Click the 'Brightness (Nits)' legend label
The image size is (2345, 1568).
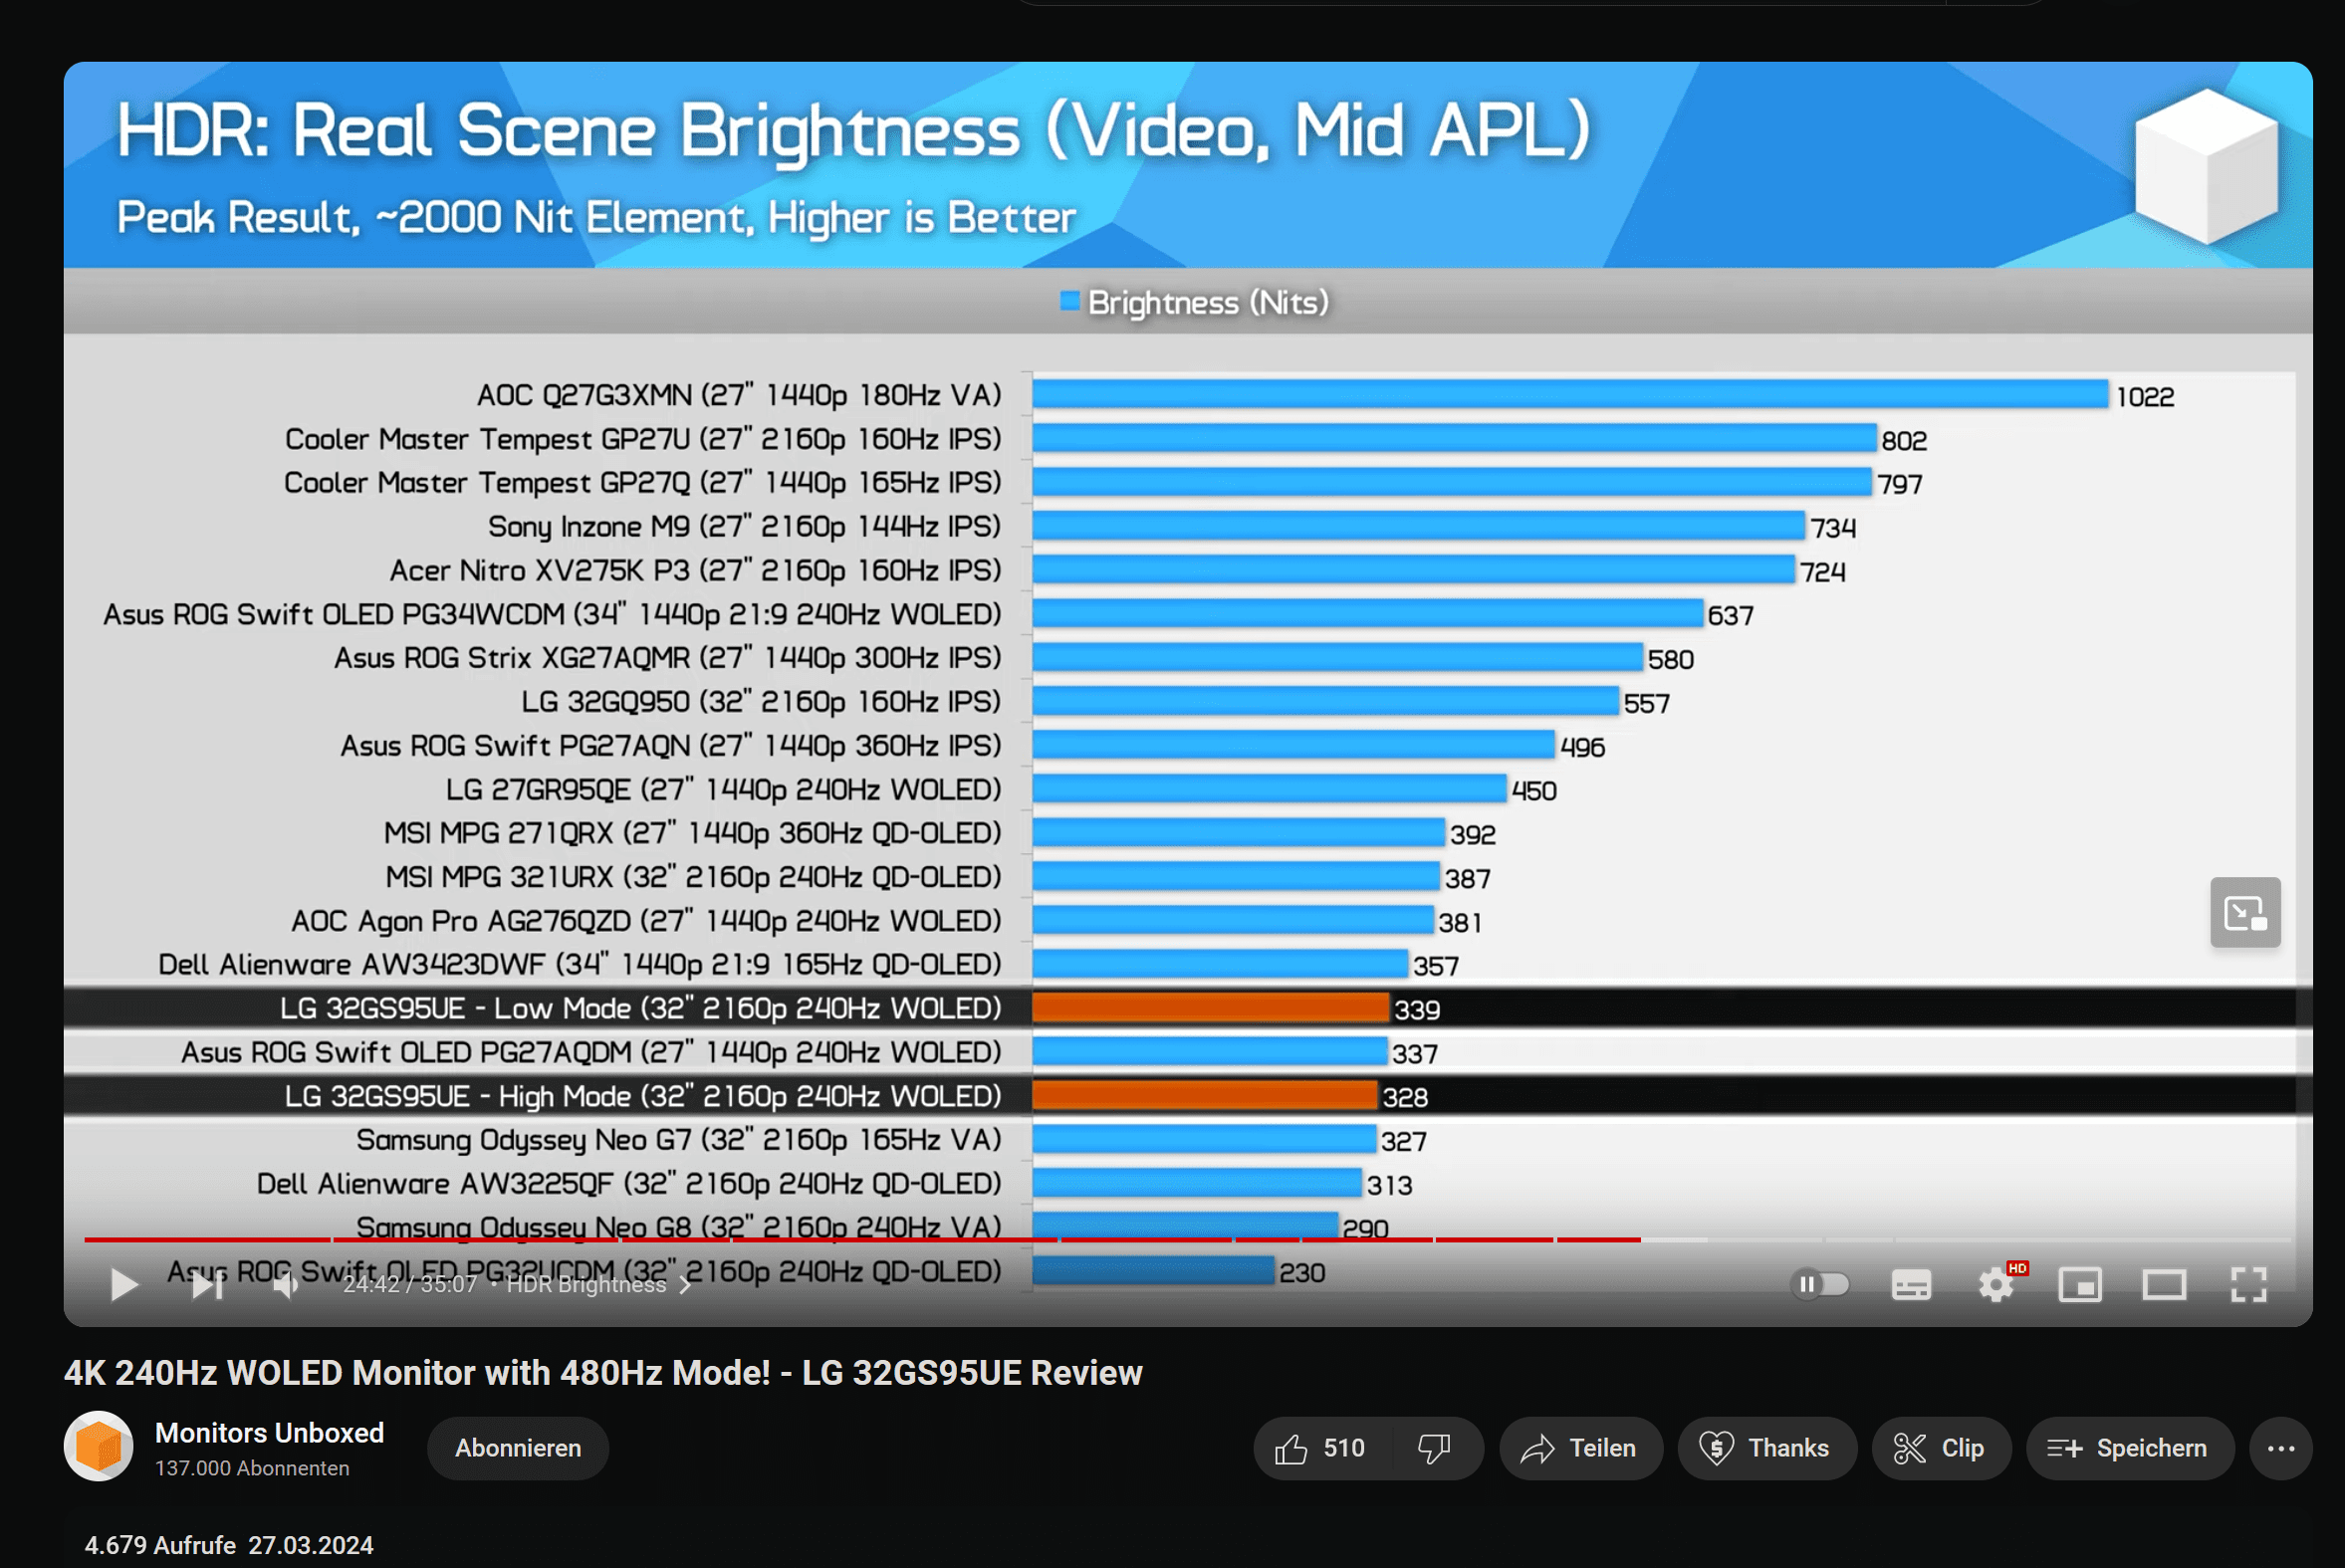coord(1208,302)
